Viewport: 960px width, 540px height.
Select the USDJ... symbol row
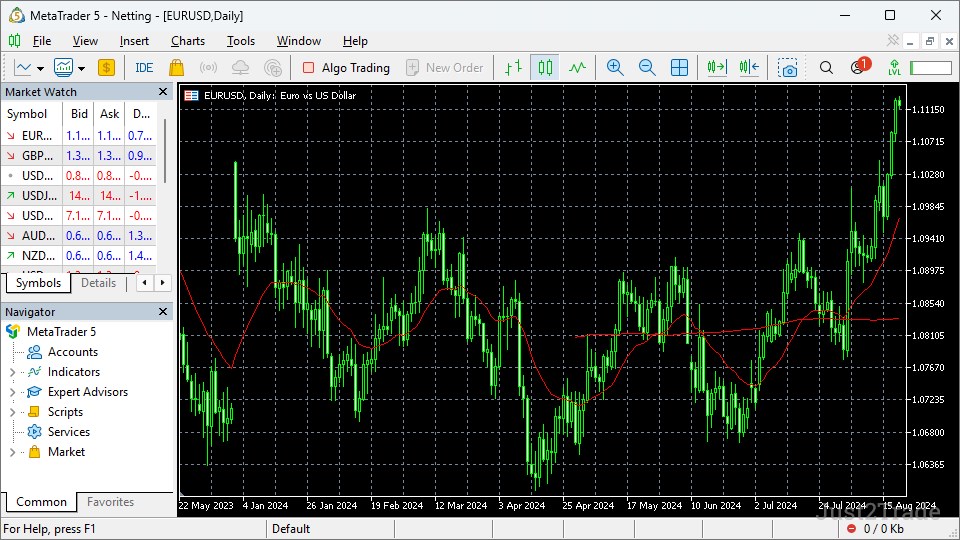pos(79,196)
